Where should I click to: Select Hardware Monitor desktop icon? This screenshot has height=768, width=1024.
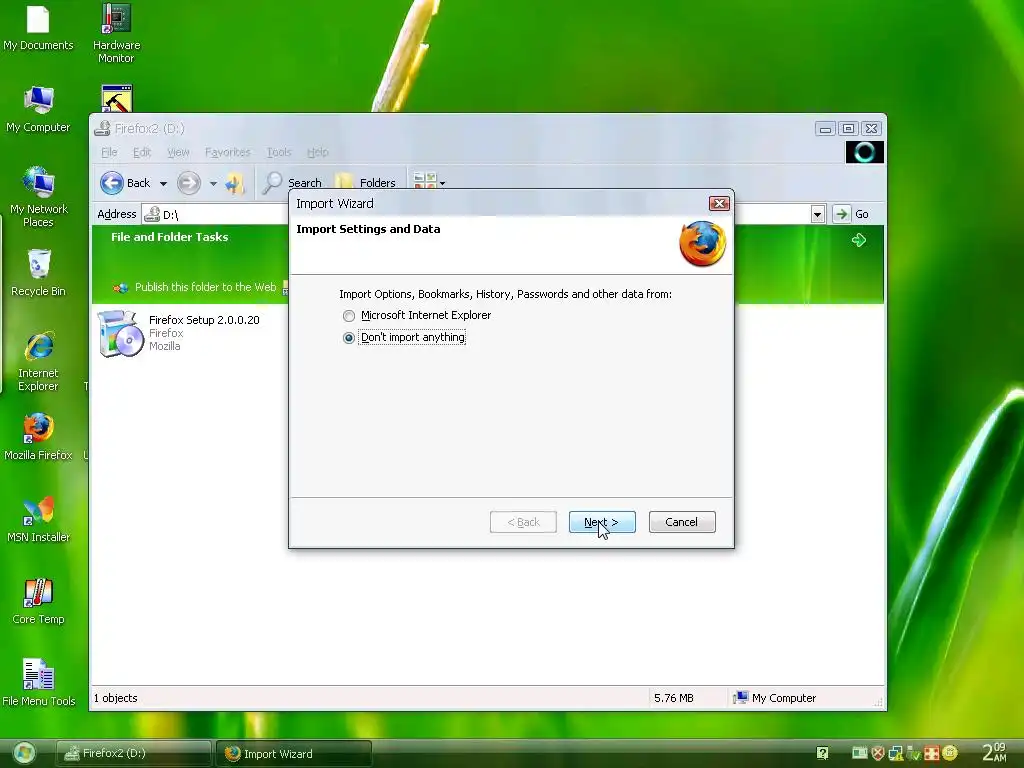point(116,33)
